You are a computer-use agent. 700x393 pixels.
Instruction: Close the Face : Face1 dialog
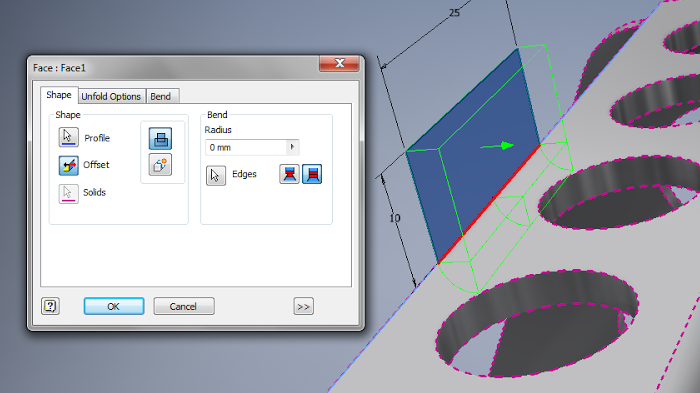coord(339,63)
